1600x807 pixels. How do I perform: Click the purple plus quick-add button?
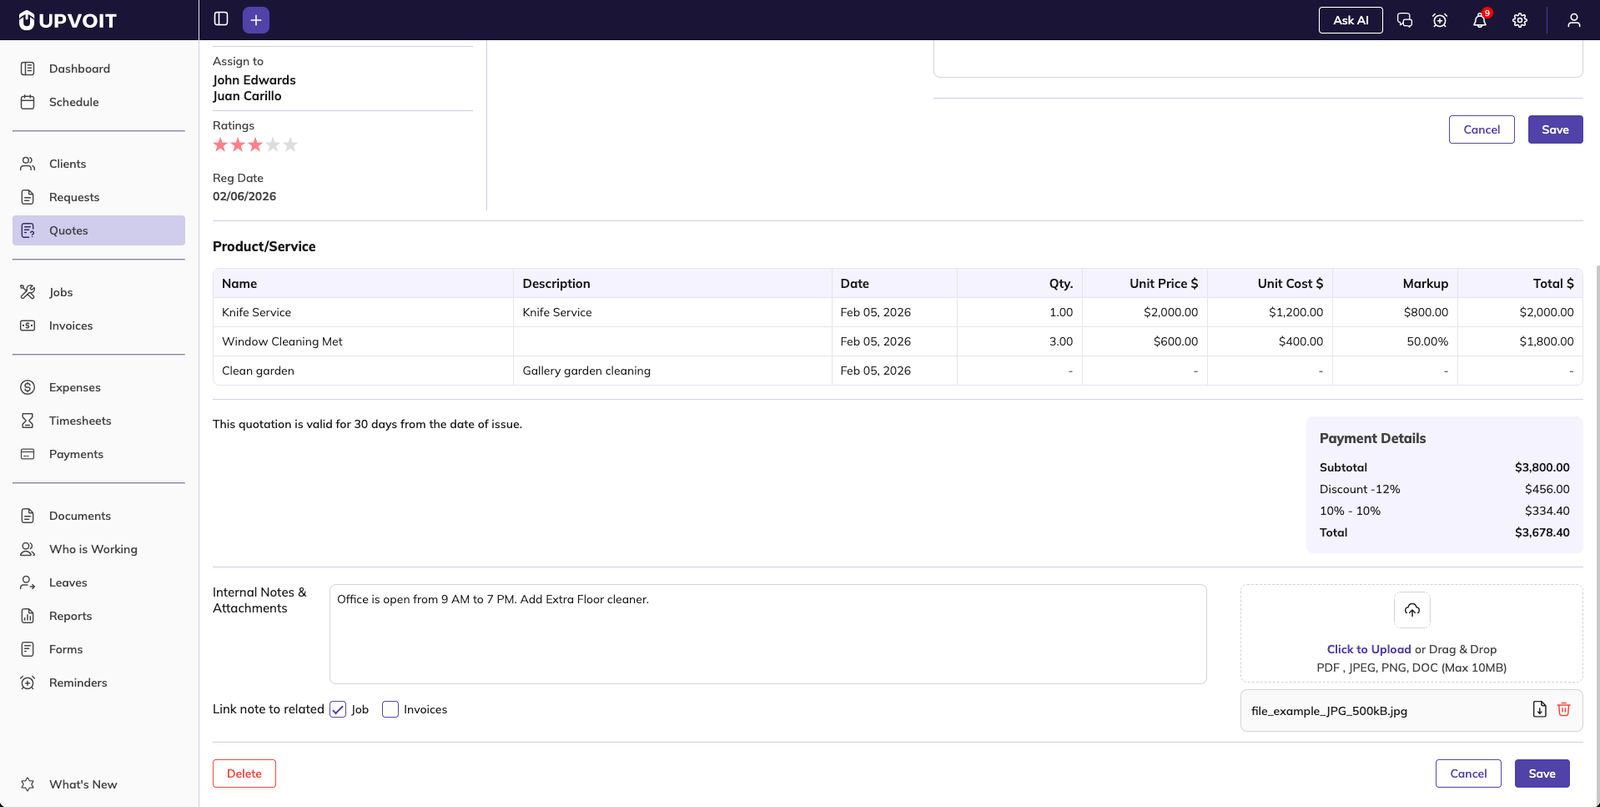point(256,20)
